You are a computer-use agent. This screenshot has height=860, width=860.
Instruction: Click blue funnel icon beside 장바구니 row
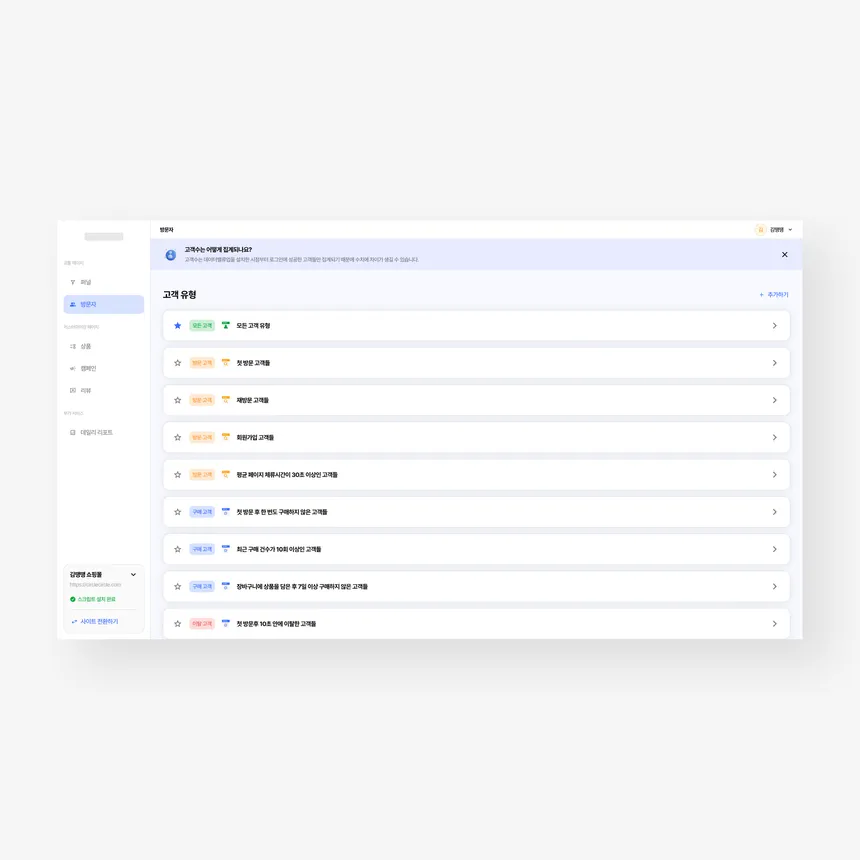click(225, 586)
